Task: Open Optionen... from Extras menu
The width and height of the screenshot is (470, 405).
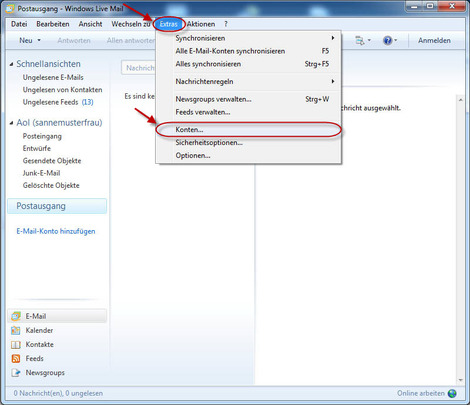Action: click(249, 156)
